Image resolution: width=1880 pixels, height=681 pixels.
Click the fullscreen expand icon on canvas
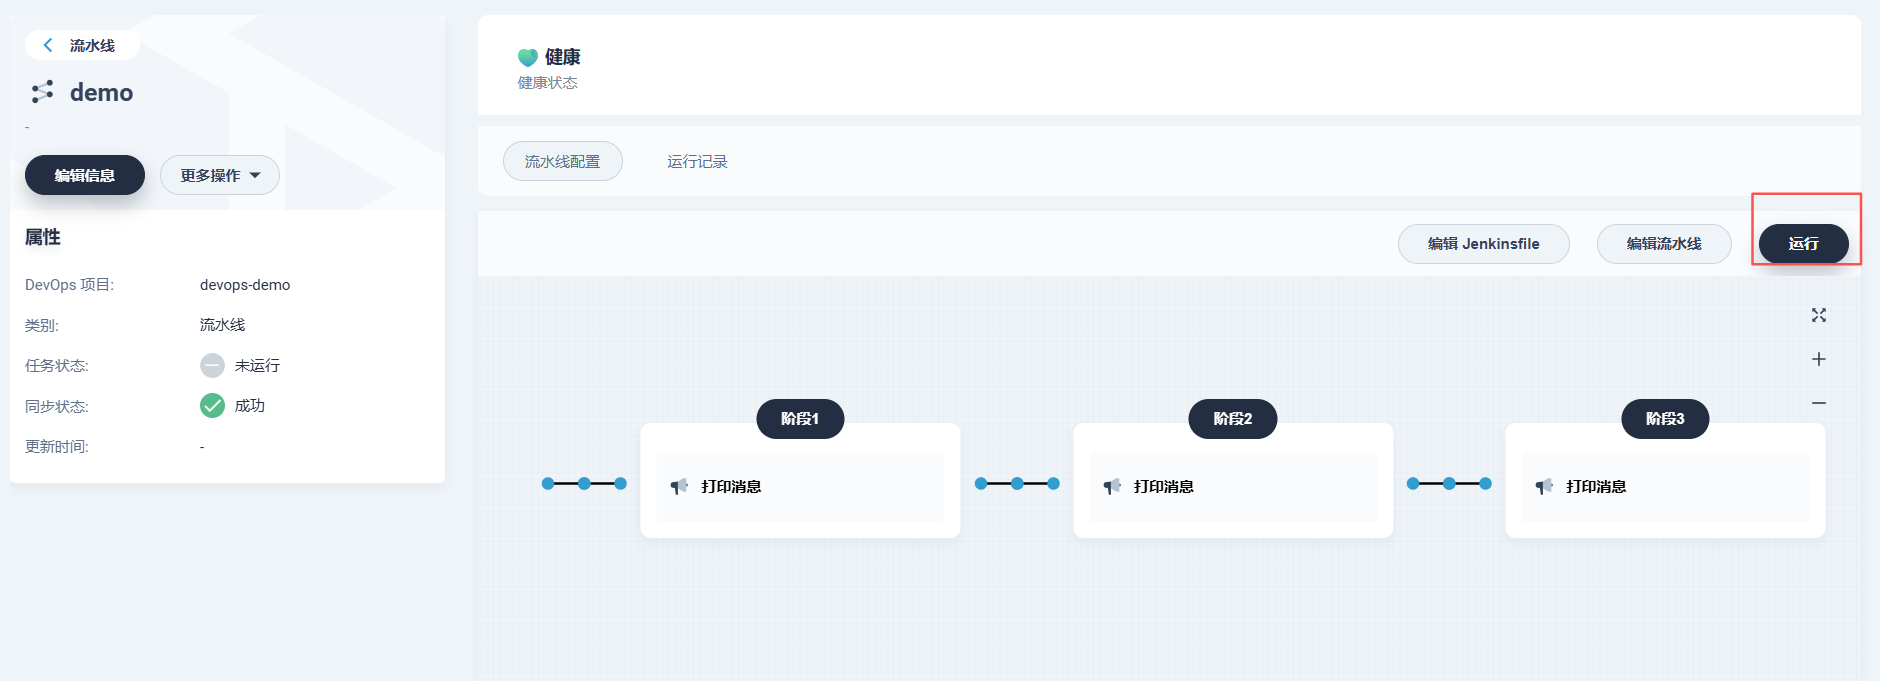1819,315
